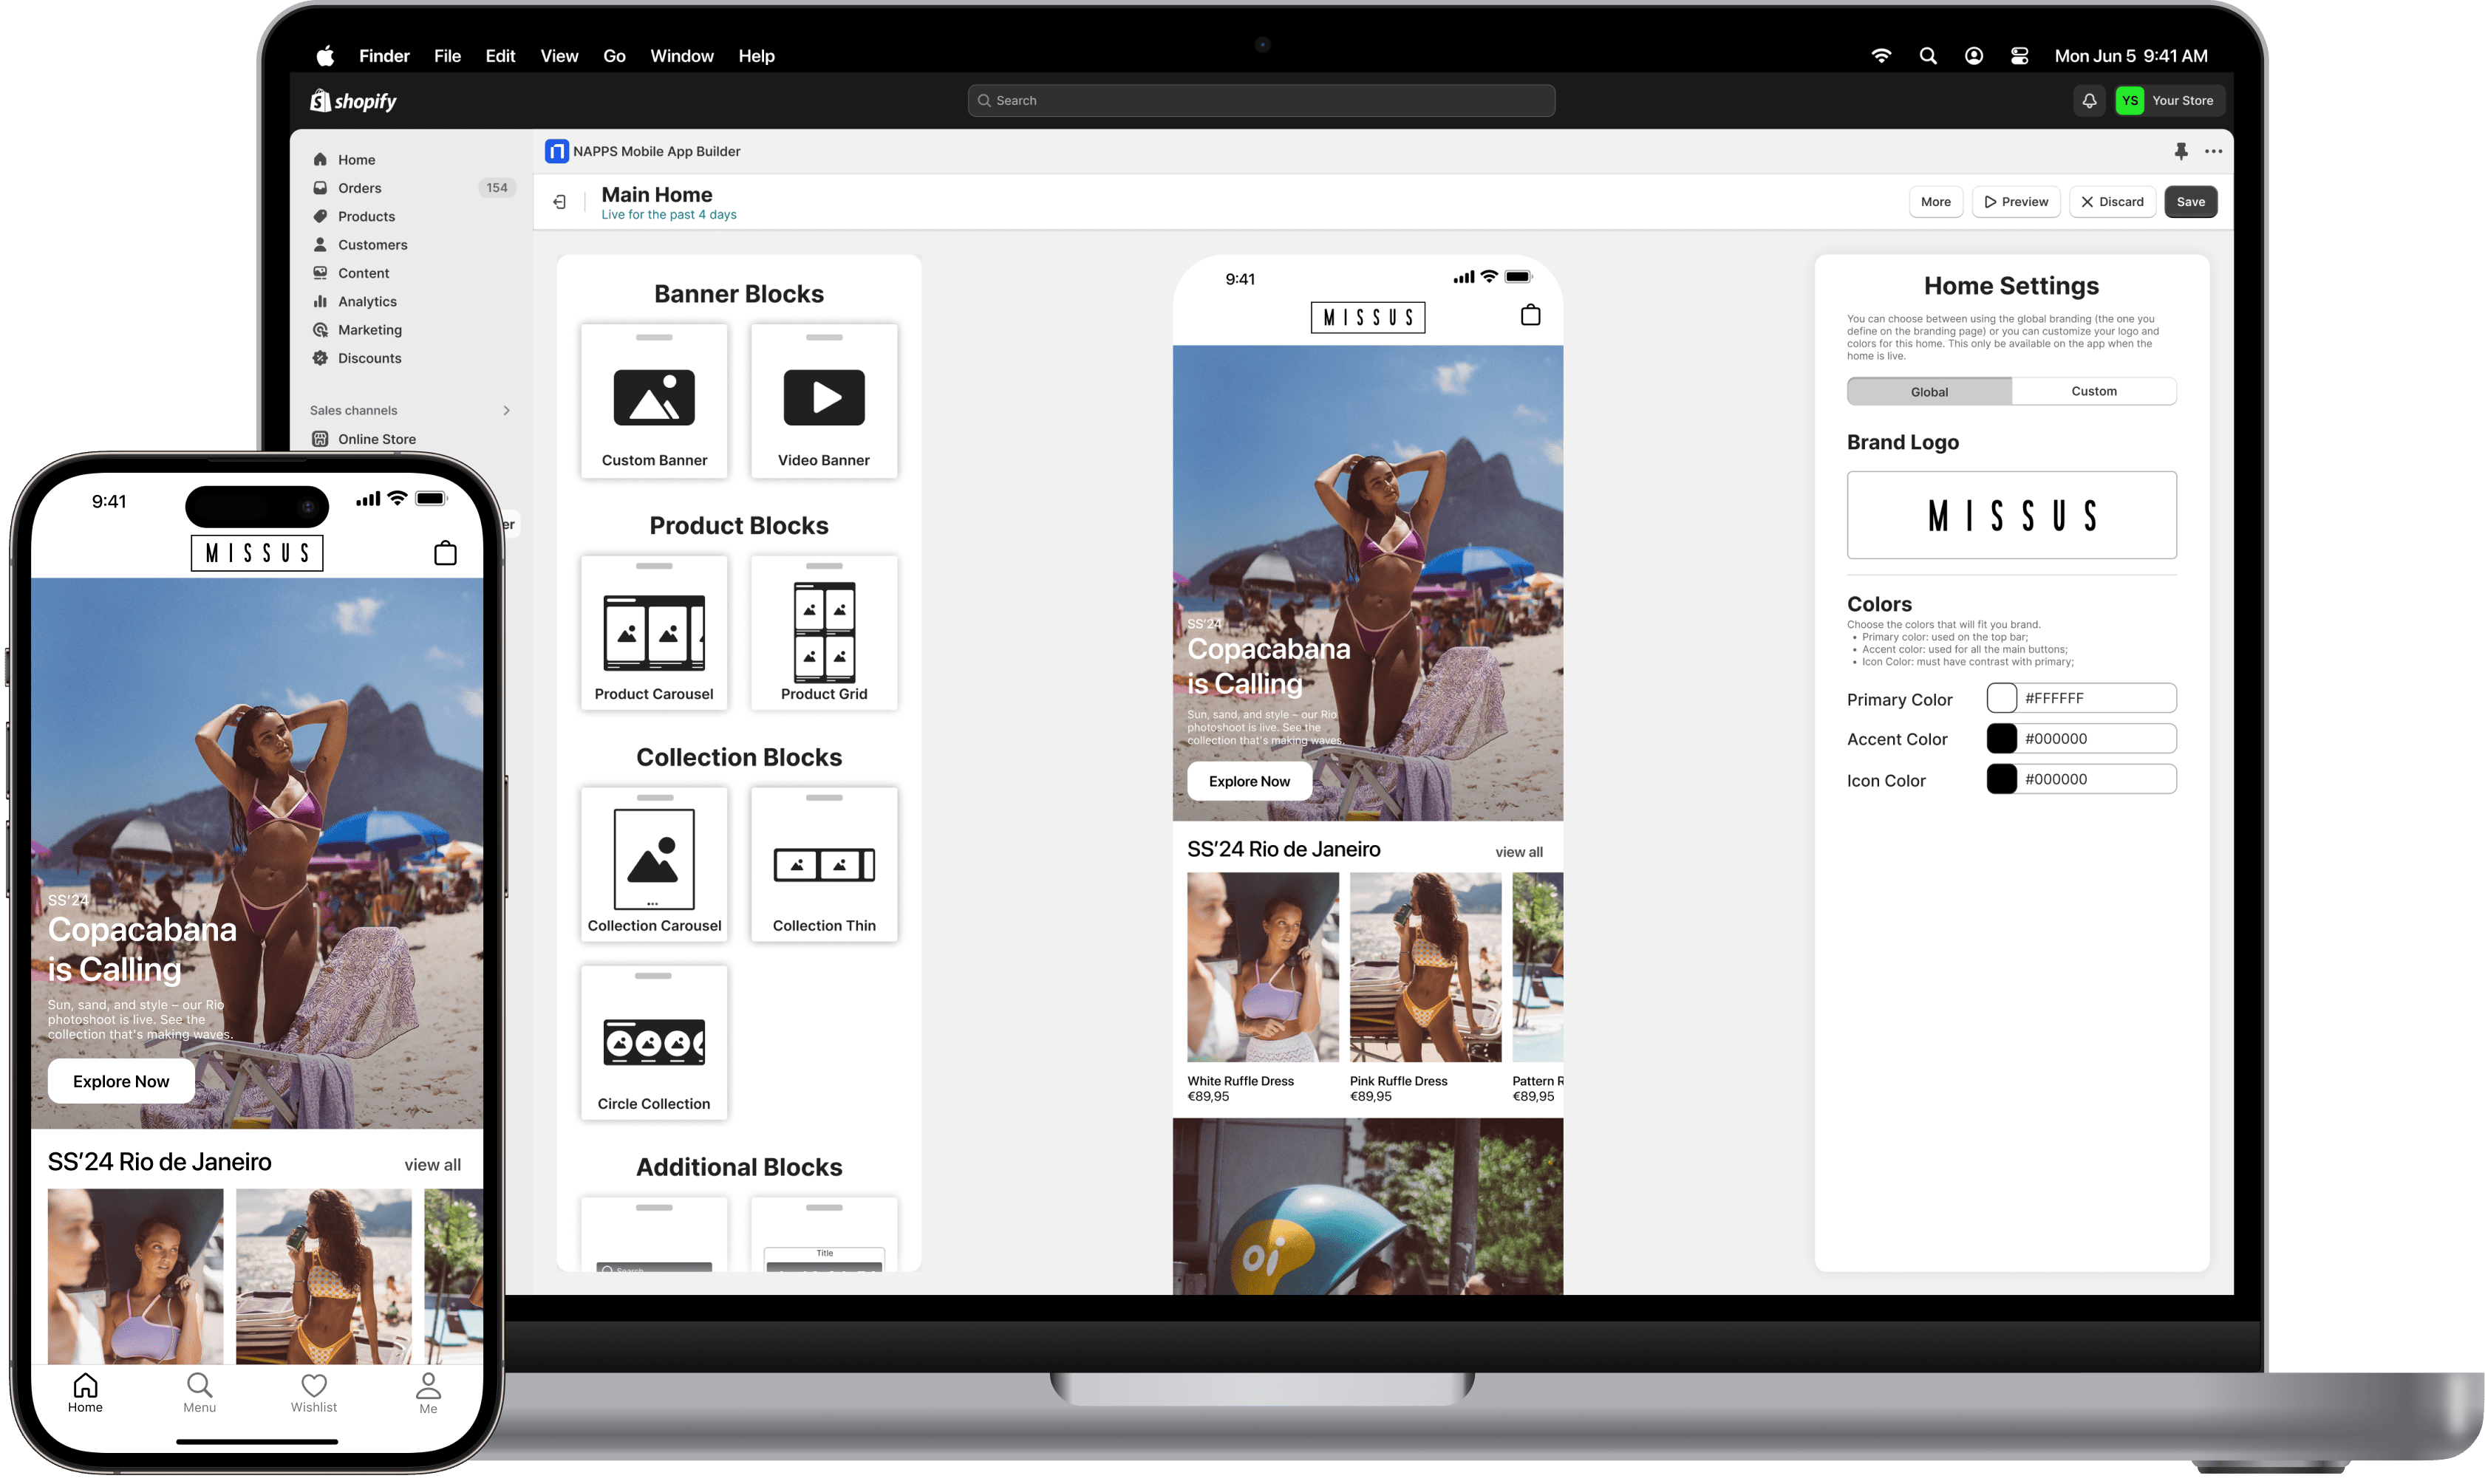Tap the Home icon on the phone tab bar

(85, 1385)
